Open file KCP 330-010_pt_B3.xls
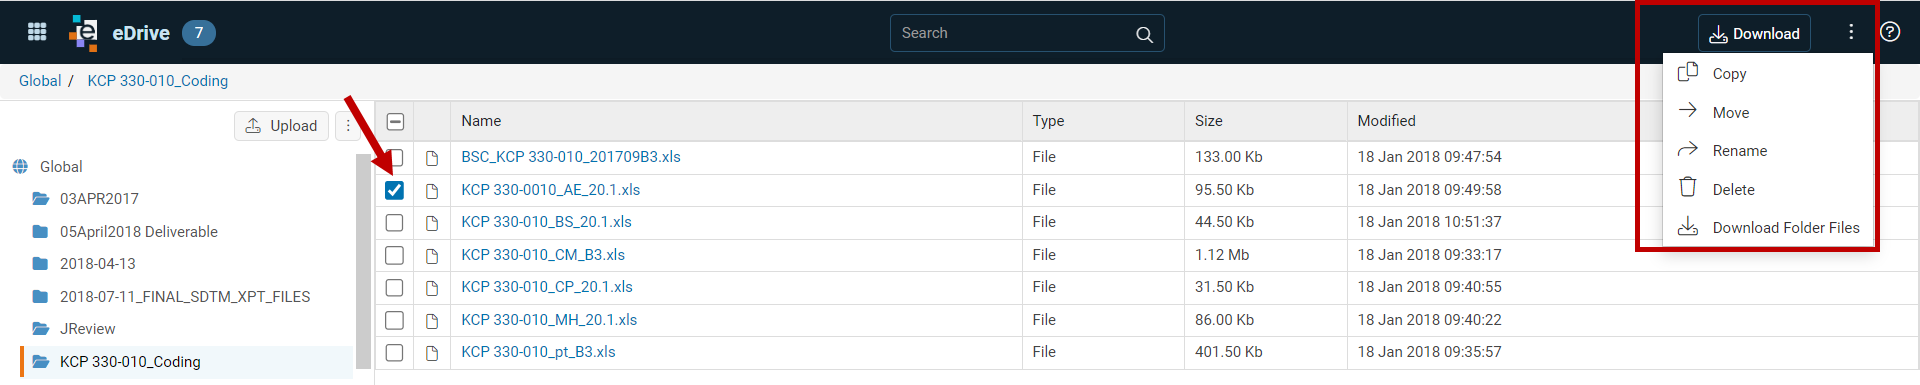The width and height of the screenshot is (1920, 385). click(x=538, y=352)
